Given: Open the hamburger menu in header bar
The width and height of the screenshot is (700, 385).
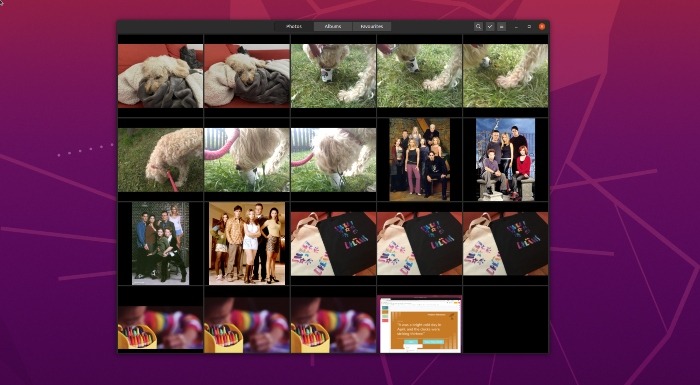Looking at the screenshot, I should (x=501, y=27).
